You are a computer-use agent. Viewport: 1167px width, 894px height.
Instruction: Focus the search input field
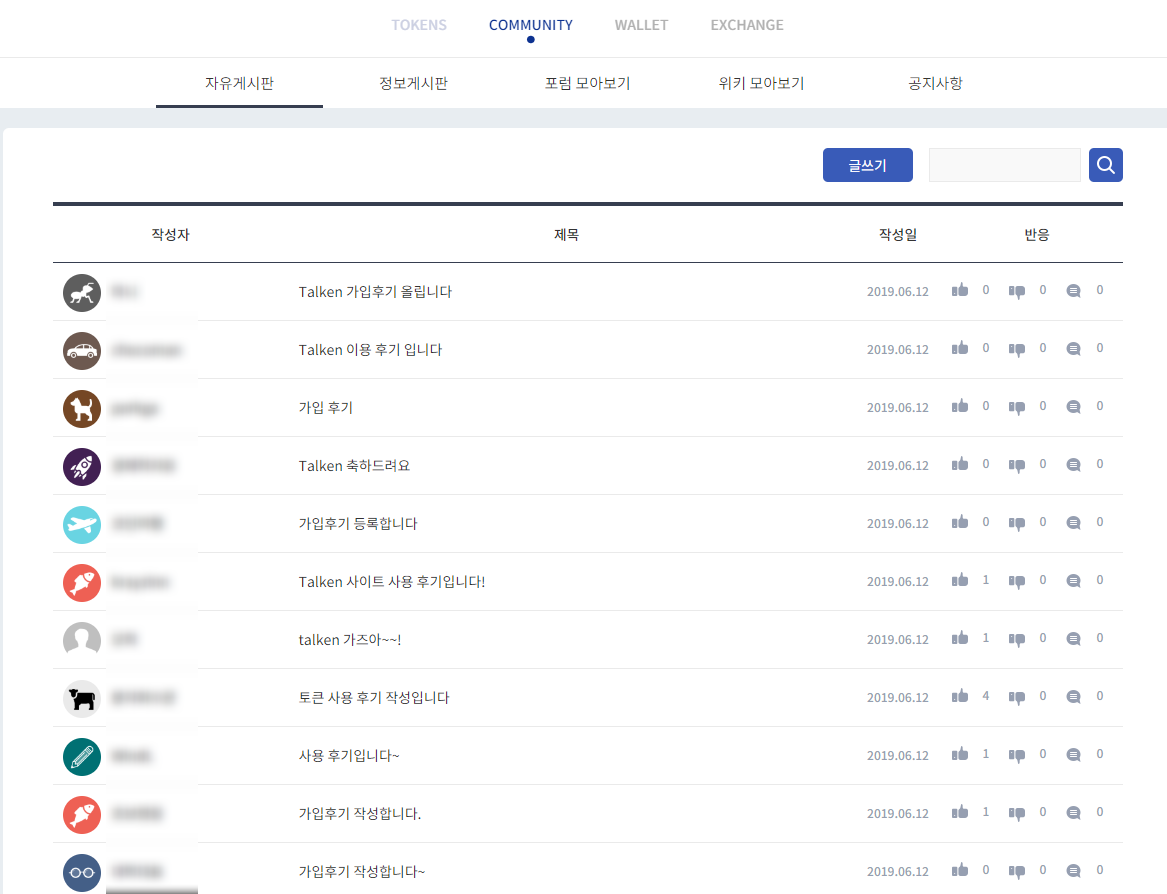[1004, 165]
